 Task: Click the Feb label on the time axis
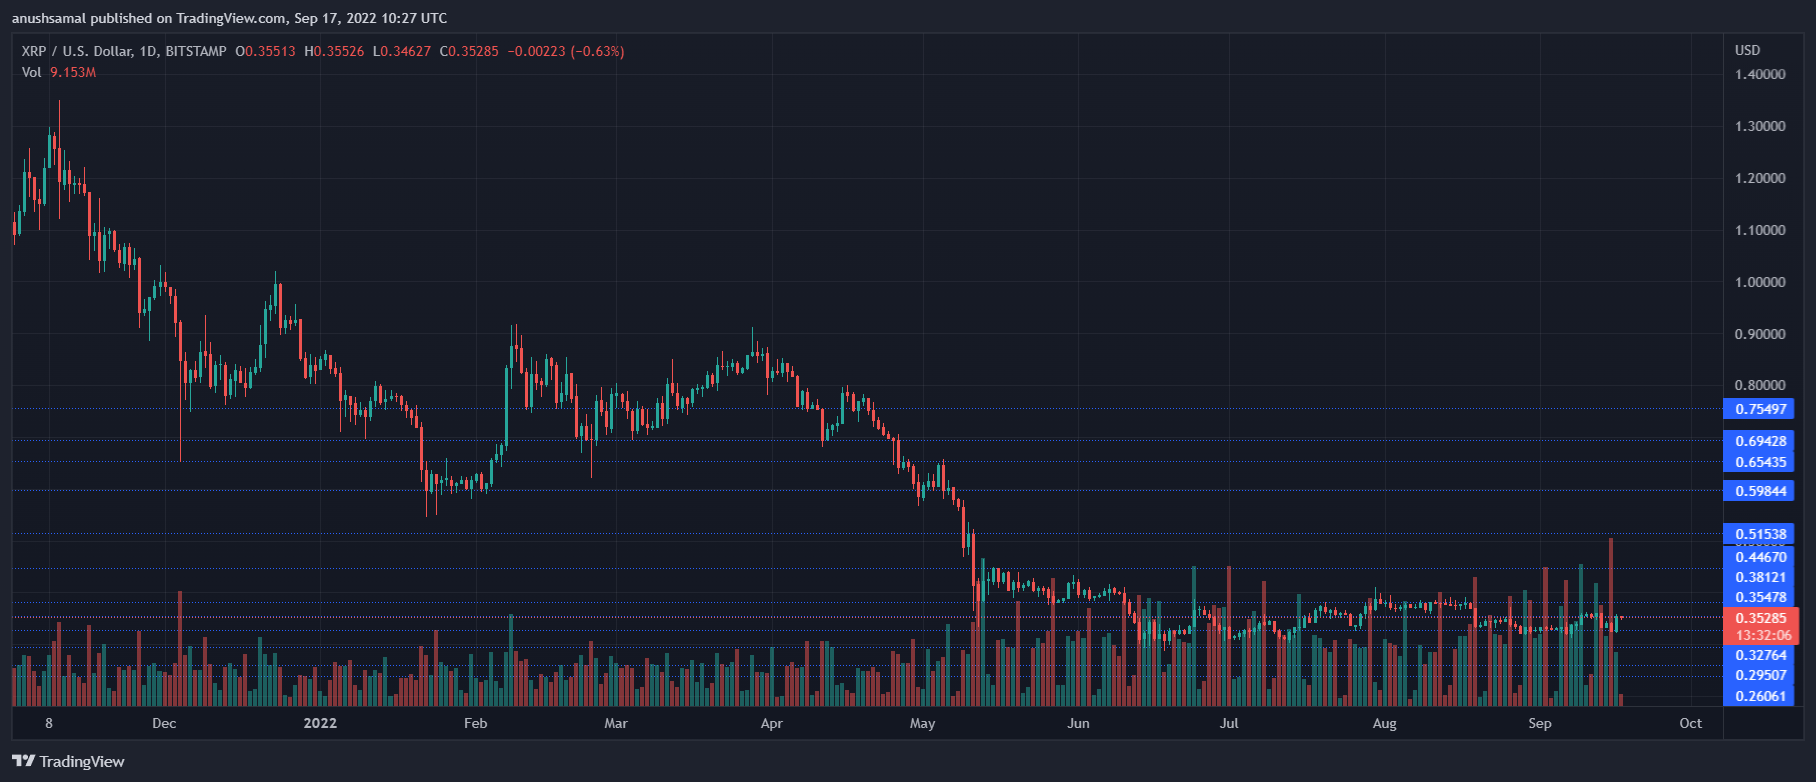476,723
